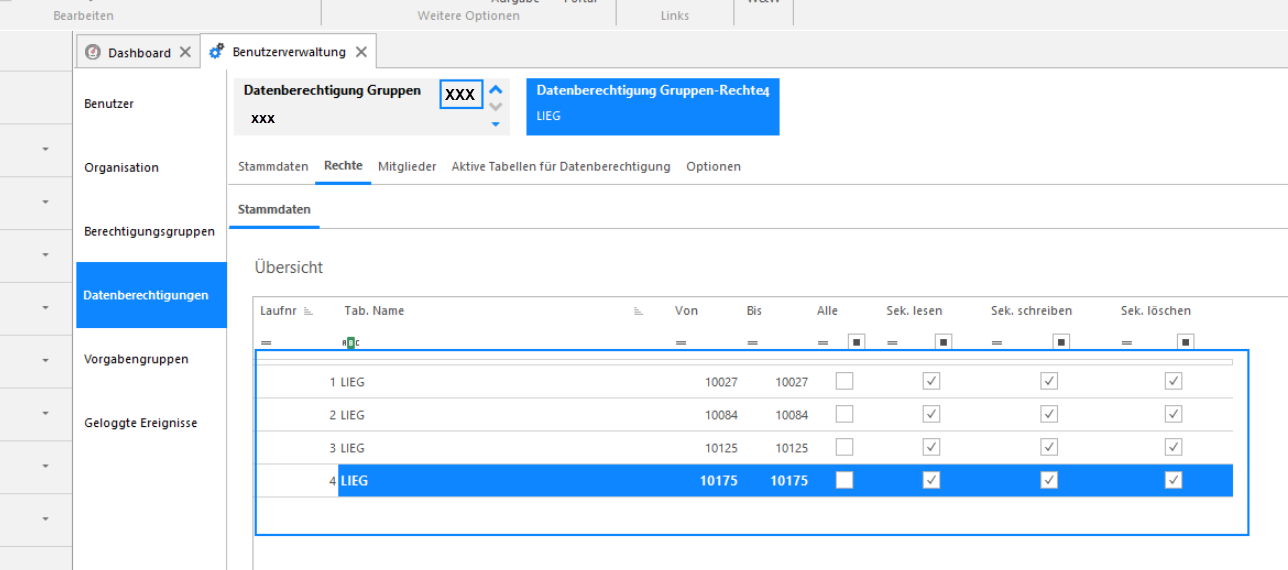Open the Aktive Tabellen für Datenberechtigung tab
Screen dimensions: 1288x570
click(x=561, y=166)
